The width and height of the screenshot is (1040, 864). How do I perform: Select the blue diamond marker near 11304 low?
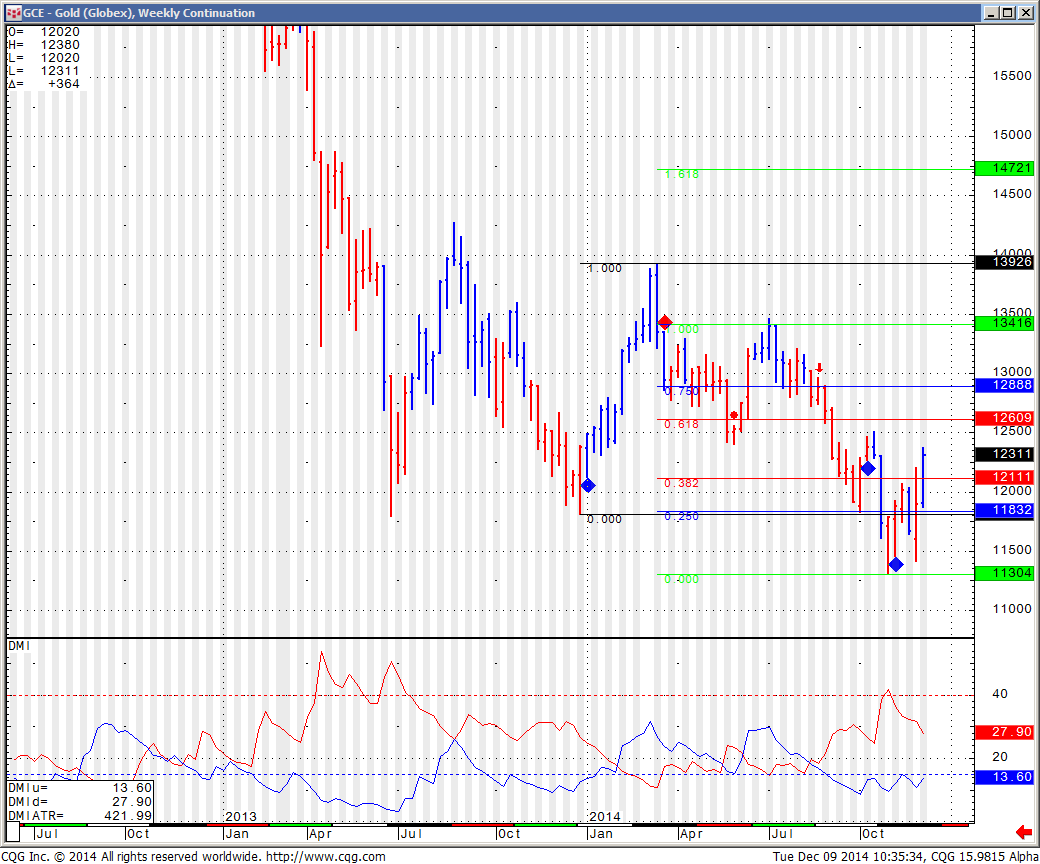[895, 564]
